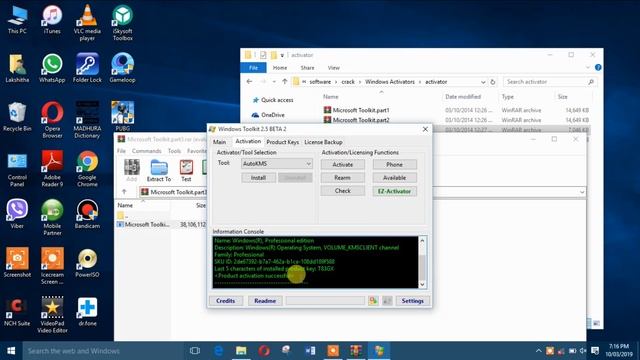Click Extract To in WinRAR toolbar
The image size is (640, 360).
tap(159, 171)
